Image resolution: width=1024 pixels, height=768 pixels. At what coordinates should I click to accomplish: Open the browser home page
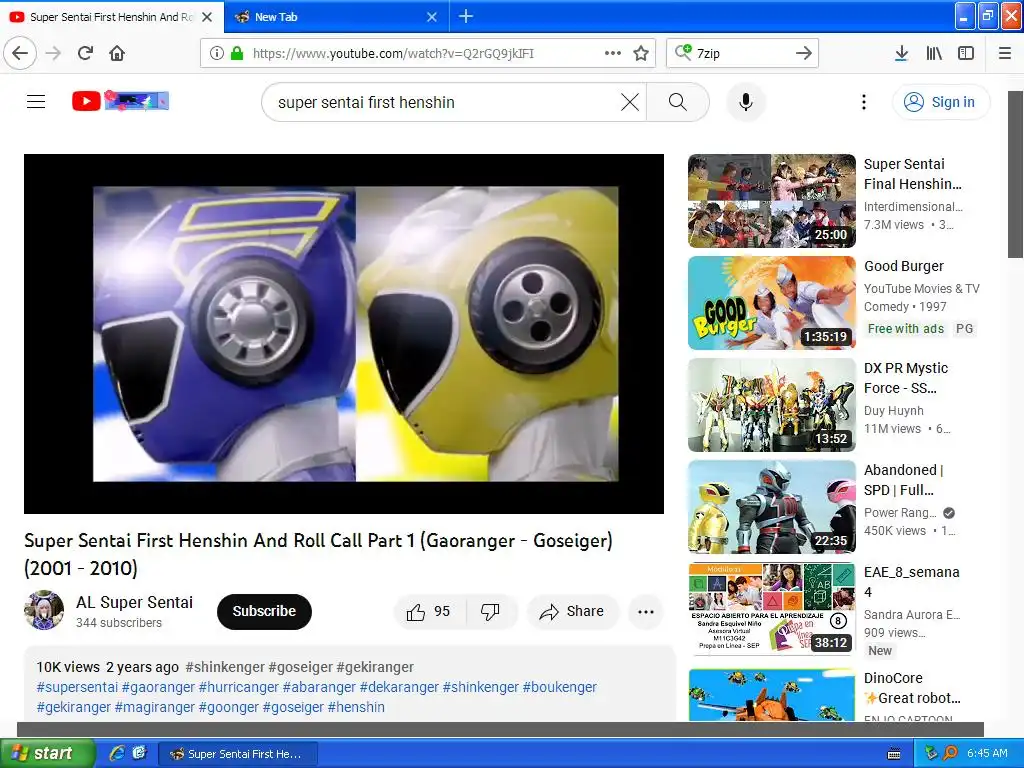click(117, 53)
